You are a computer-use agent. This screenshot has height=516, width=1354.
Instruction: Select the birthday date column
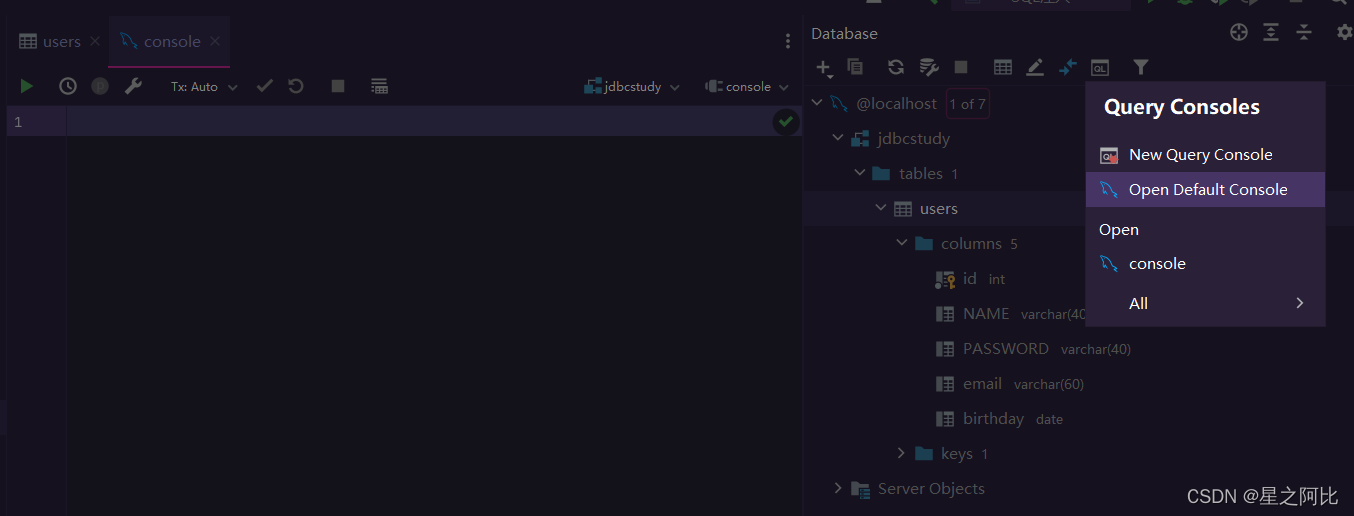(998, 418)
